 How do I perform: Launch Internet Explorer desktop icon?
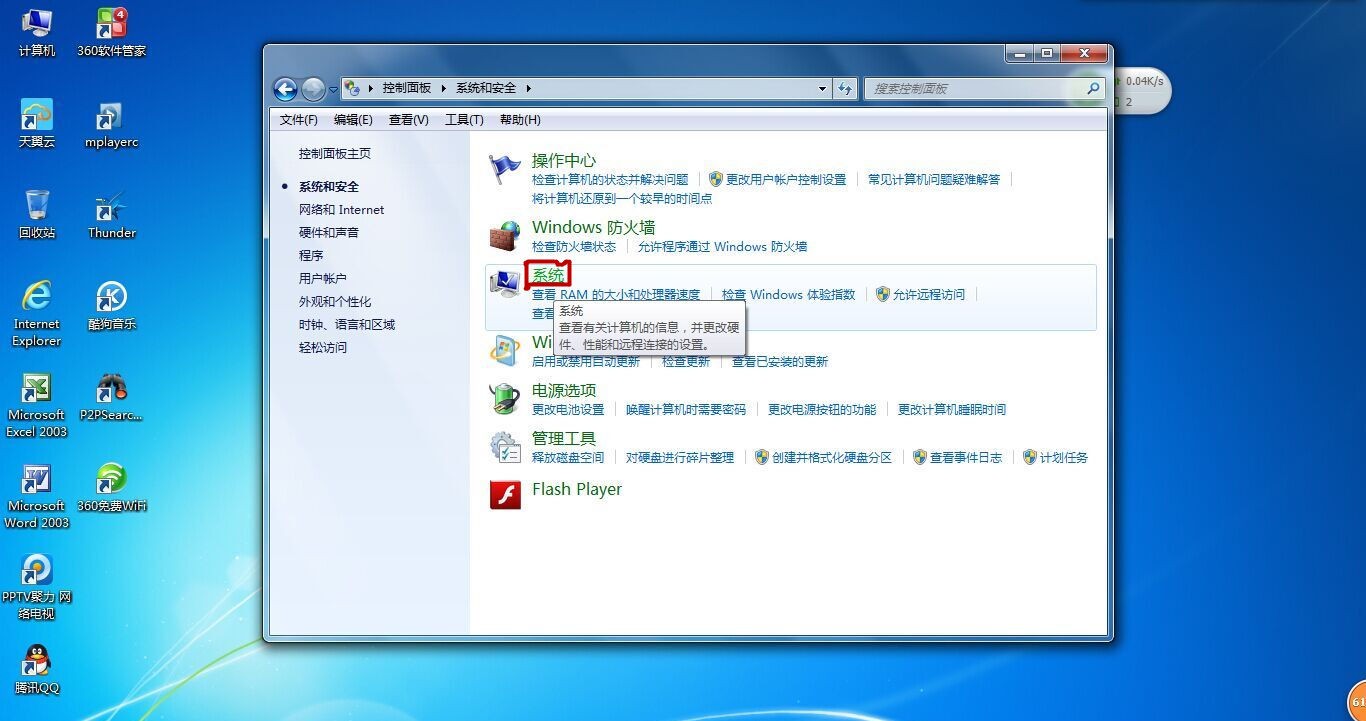[37, 313]
